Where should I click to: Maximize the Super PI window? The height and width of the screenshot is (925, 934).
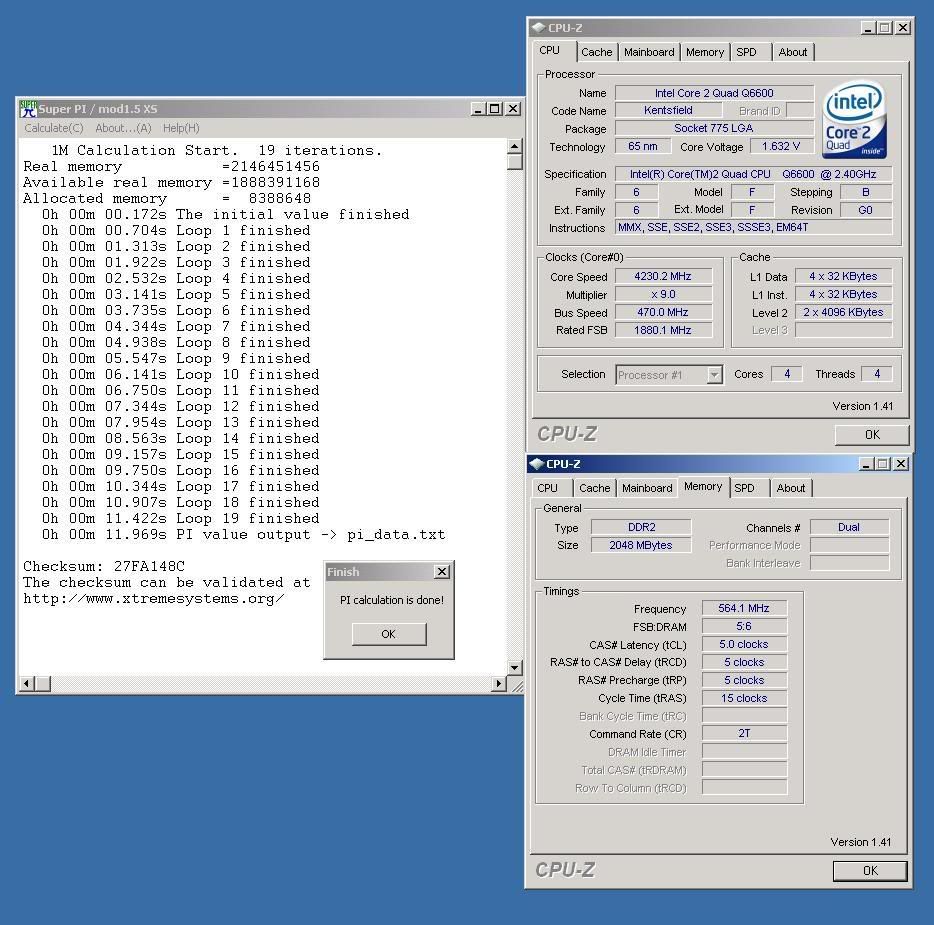point(494,109)
